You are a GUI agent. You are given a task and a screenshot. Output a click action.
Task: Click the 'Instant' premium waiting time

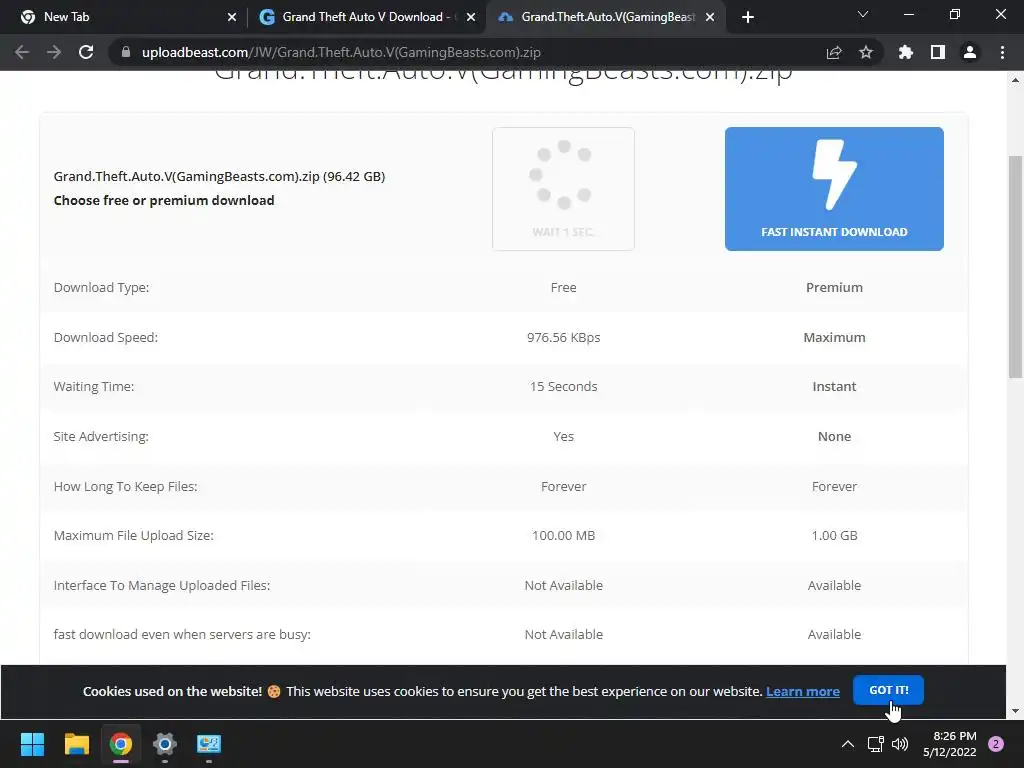[x=834, y=387]
